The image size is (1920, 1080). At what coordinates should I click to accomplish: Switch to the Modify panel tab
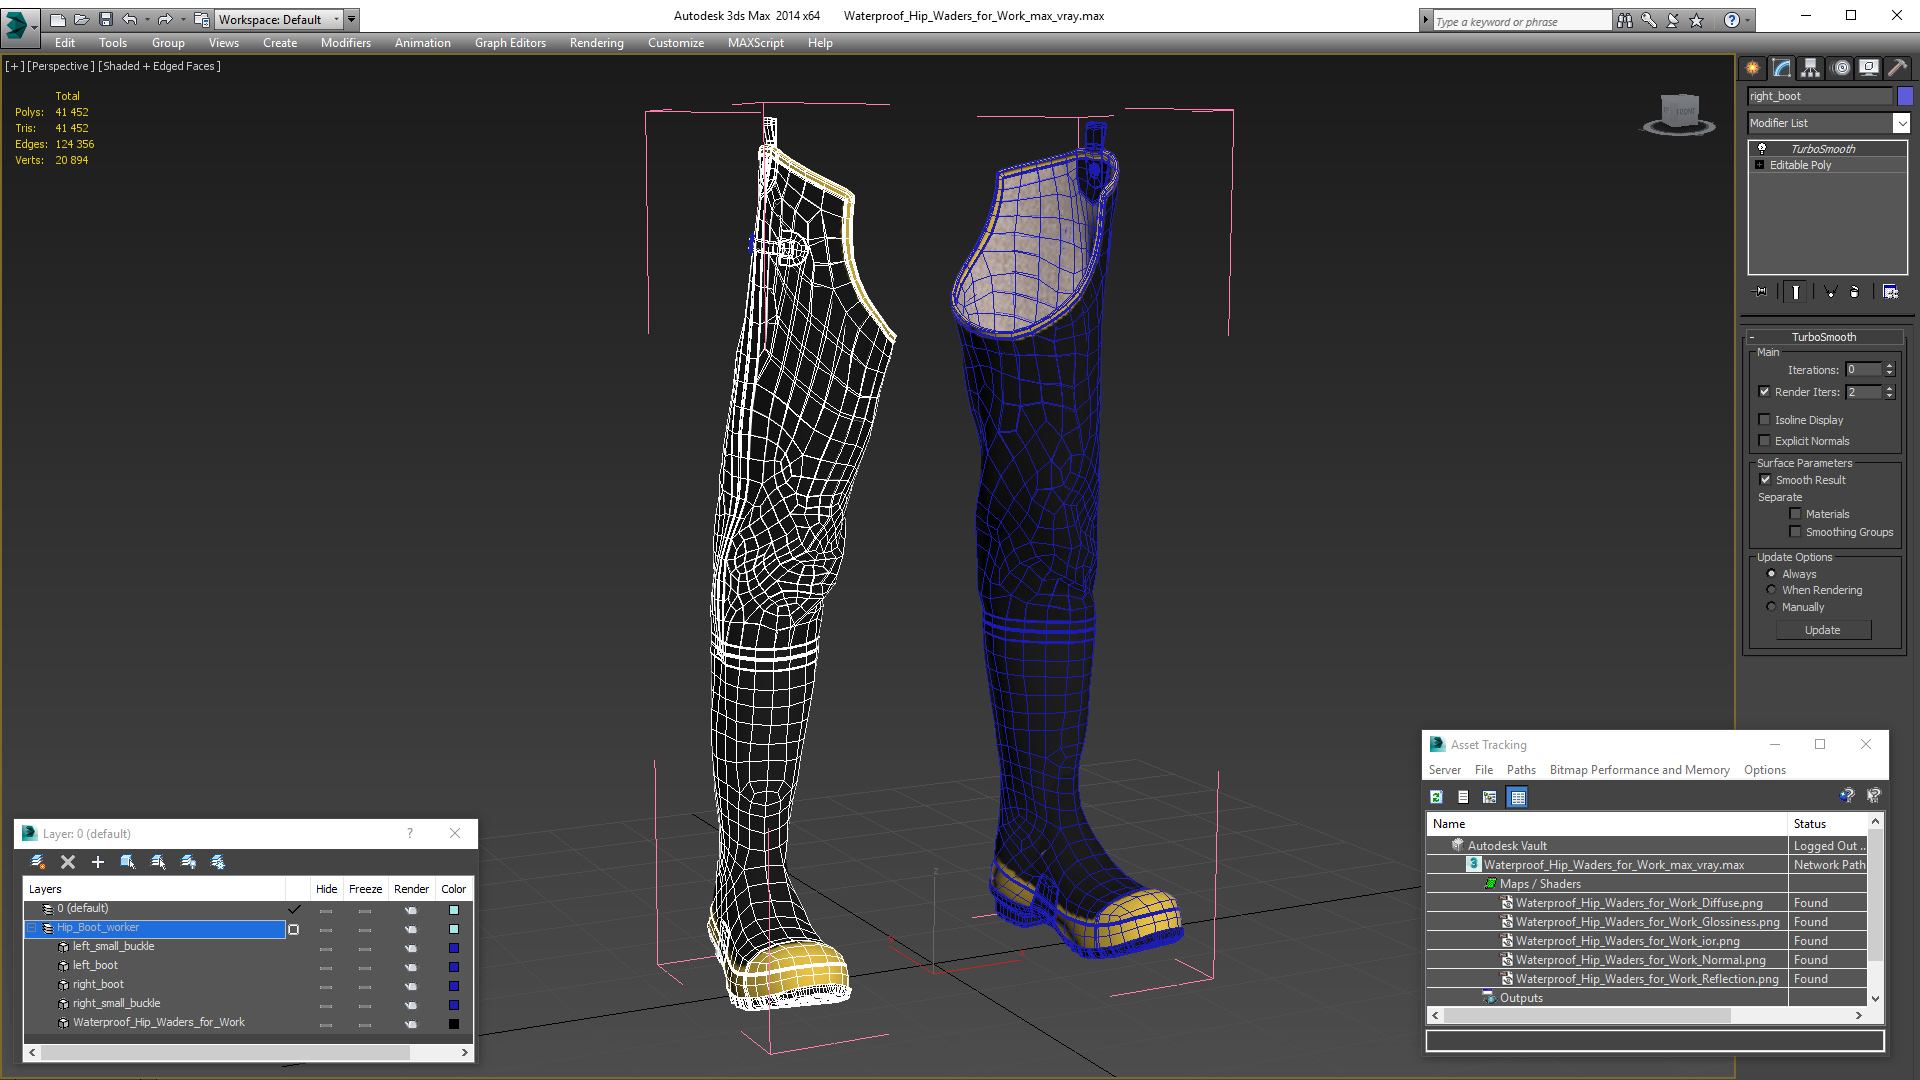(1781, 68)
